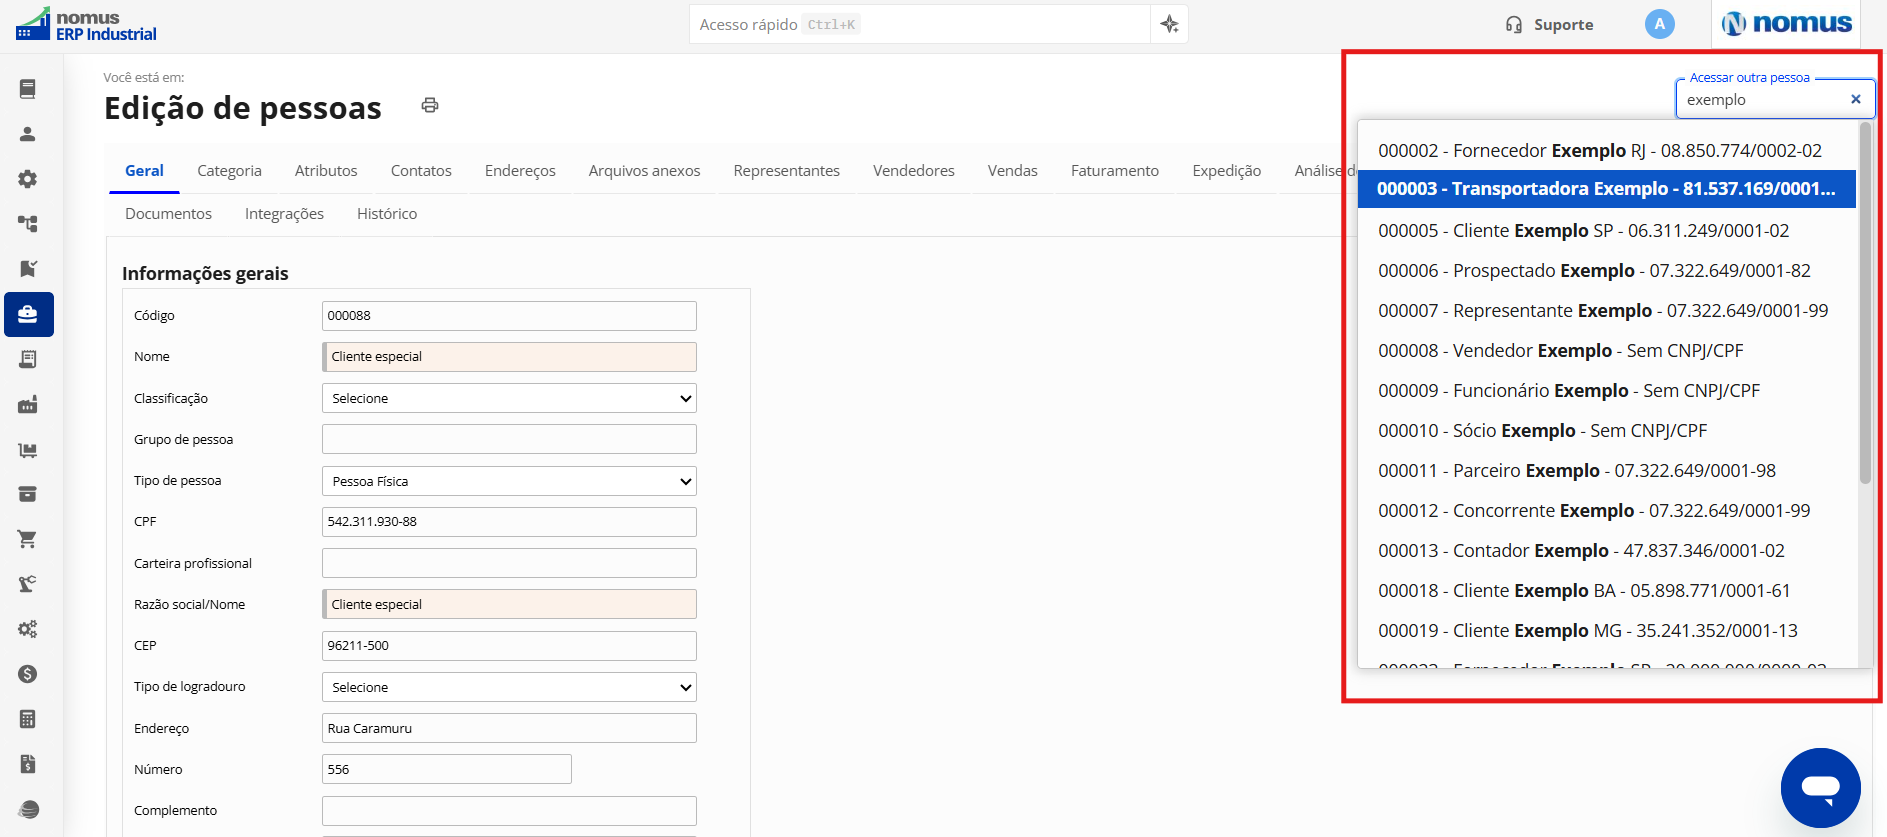Select the highlighted briefcase sidebar icon

pos(28,314)
